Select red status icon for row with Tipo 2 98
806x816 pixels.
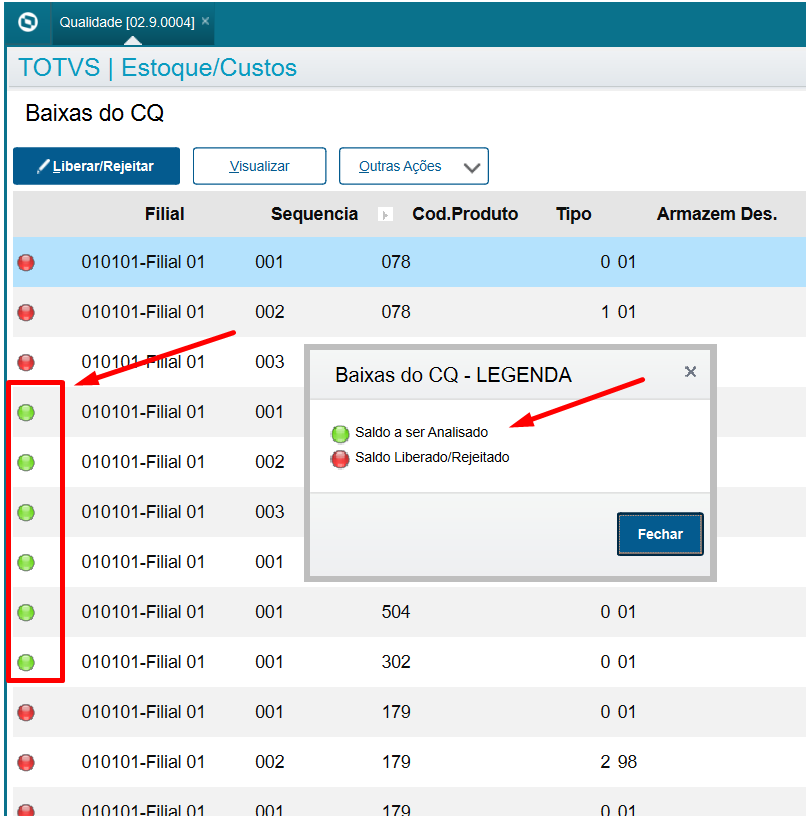tap(26, 762)
